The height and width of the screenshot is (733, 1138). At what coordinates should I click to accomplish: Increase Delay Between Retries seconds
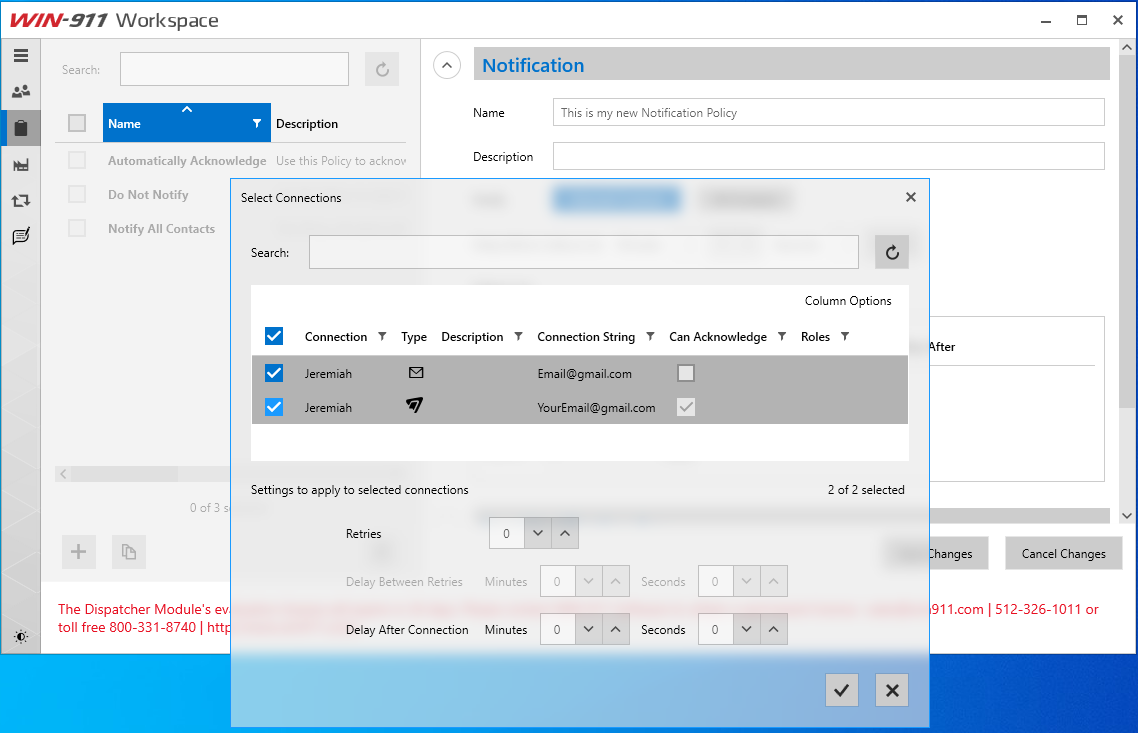pos(774,581)
